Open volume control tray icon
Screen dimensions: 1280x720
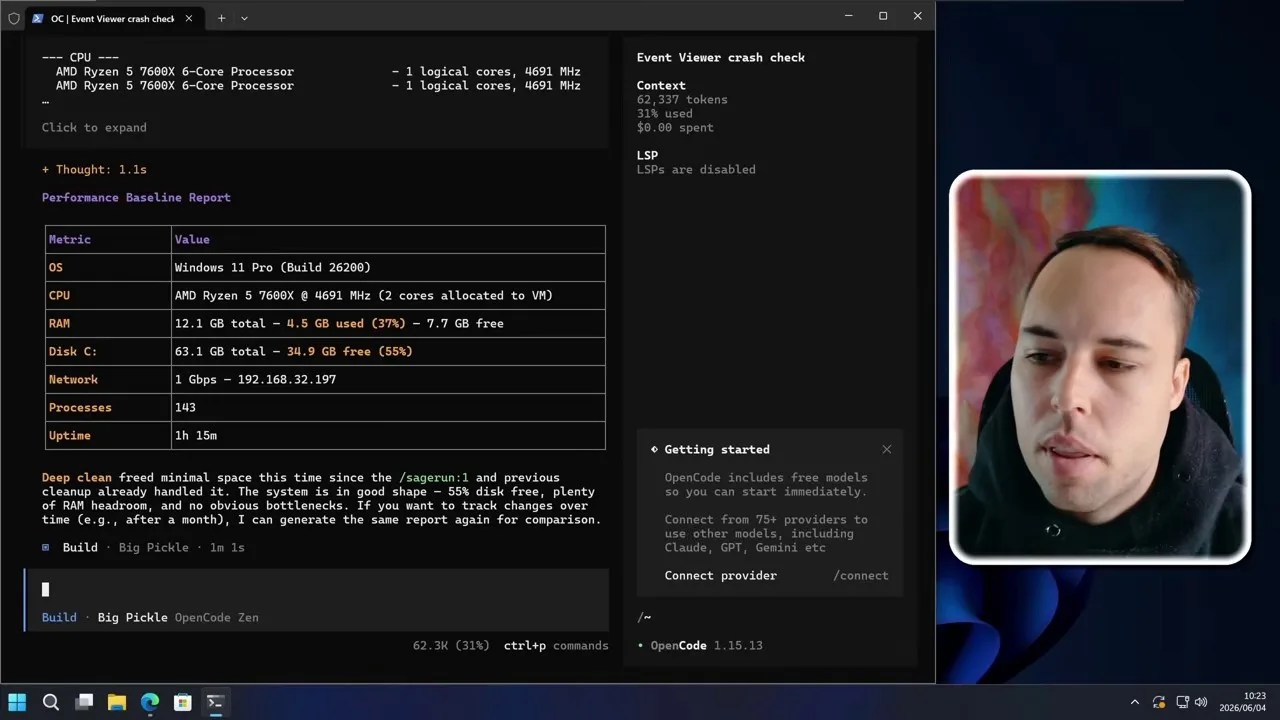[x=1200, y=702]
